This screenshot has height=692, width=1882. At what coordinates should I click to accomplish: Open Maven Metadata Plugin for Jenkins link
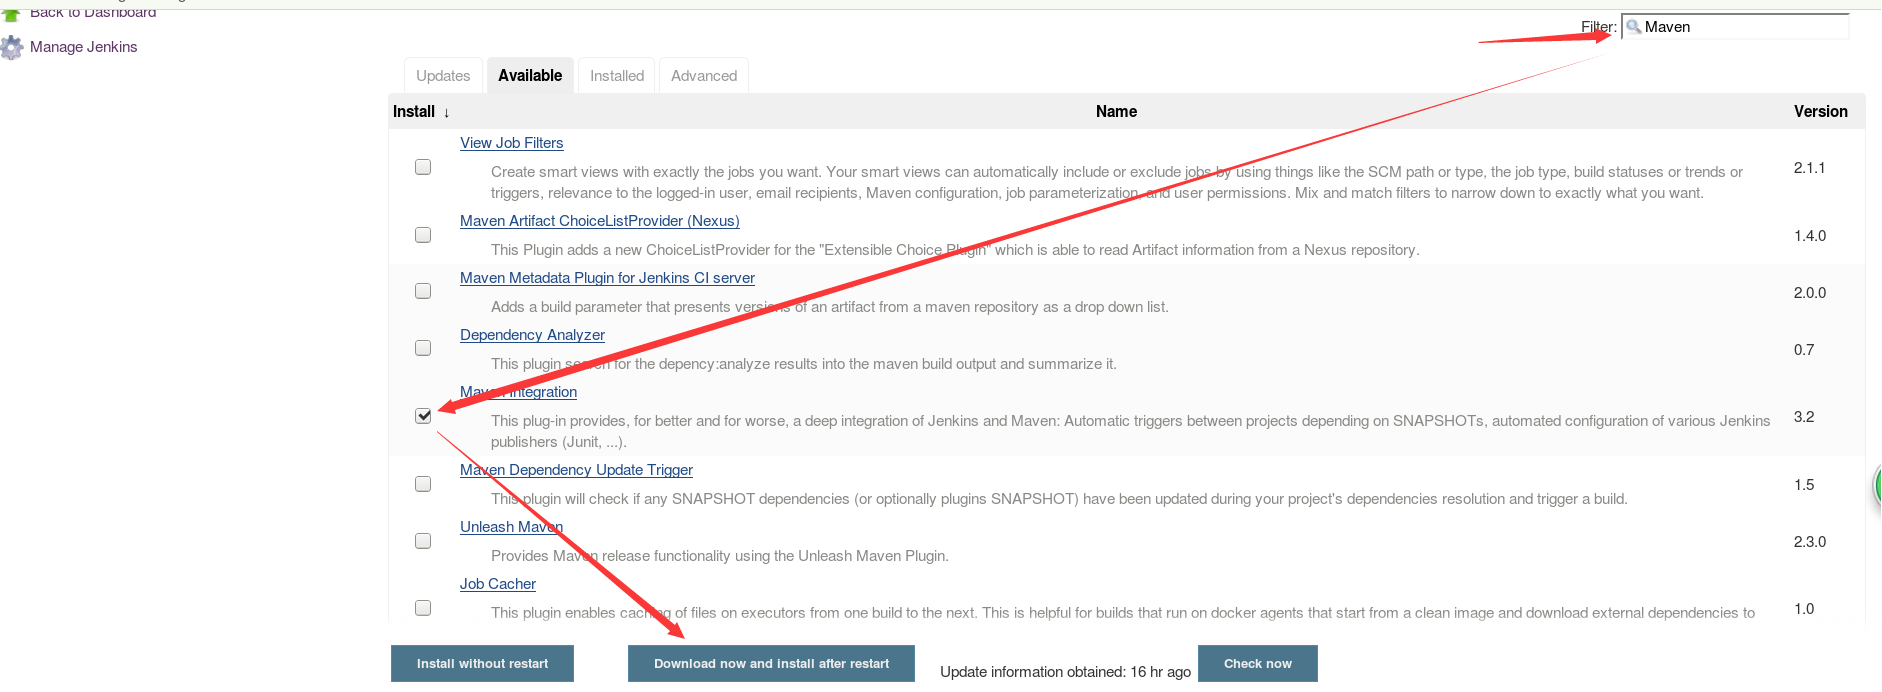coord(607,278)
